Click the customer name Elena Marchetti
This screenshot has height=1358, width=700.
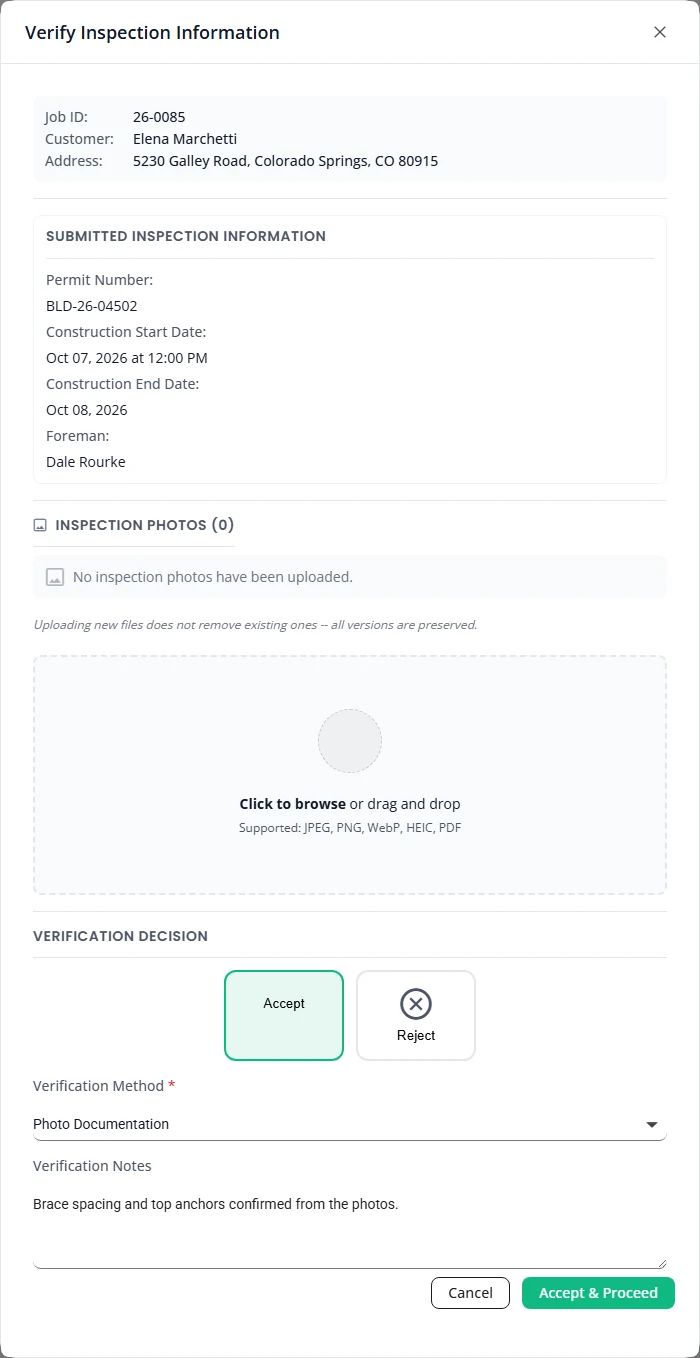(x=185, y=139)
